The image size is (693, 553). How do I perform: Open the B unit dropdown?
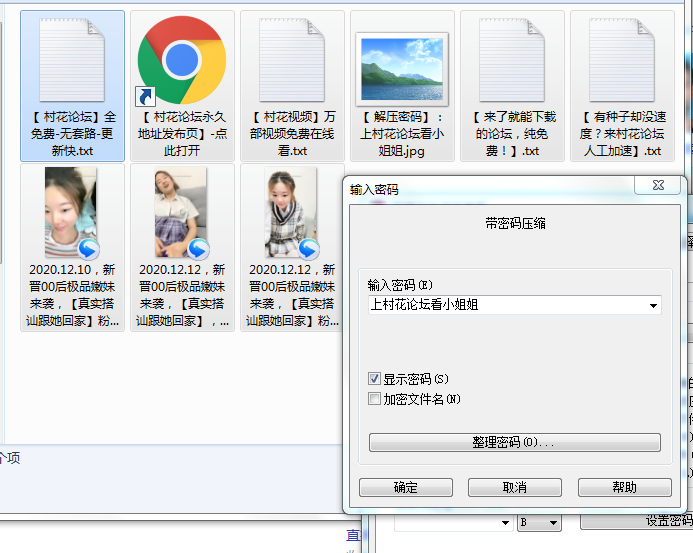point(540,522)
